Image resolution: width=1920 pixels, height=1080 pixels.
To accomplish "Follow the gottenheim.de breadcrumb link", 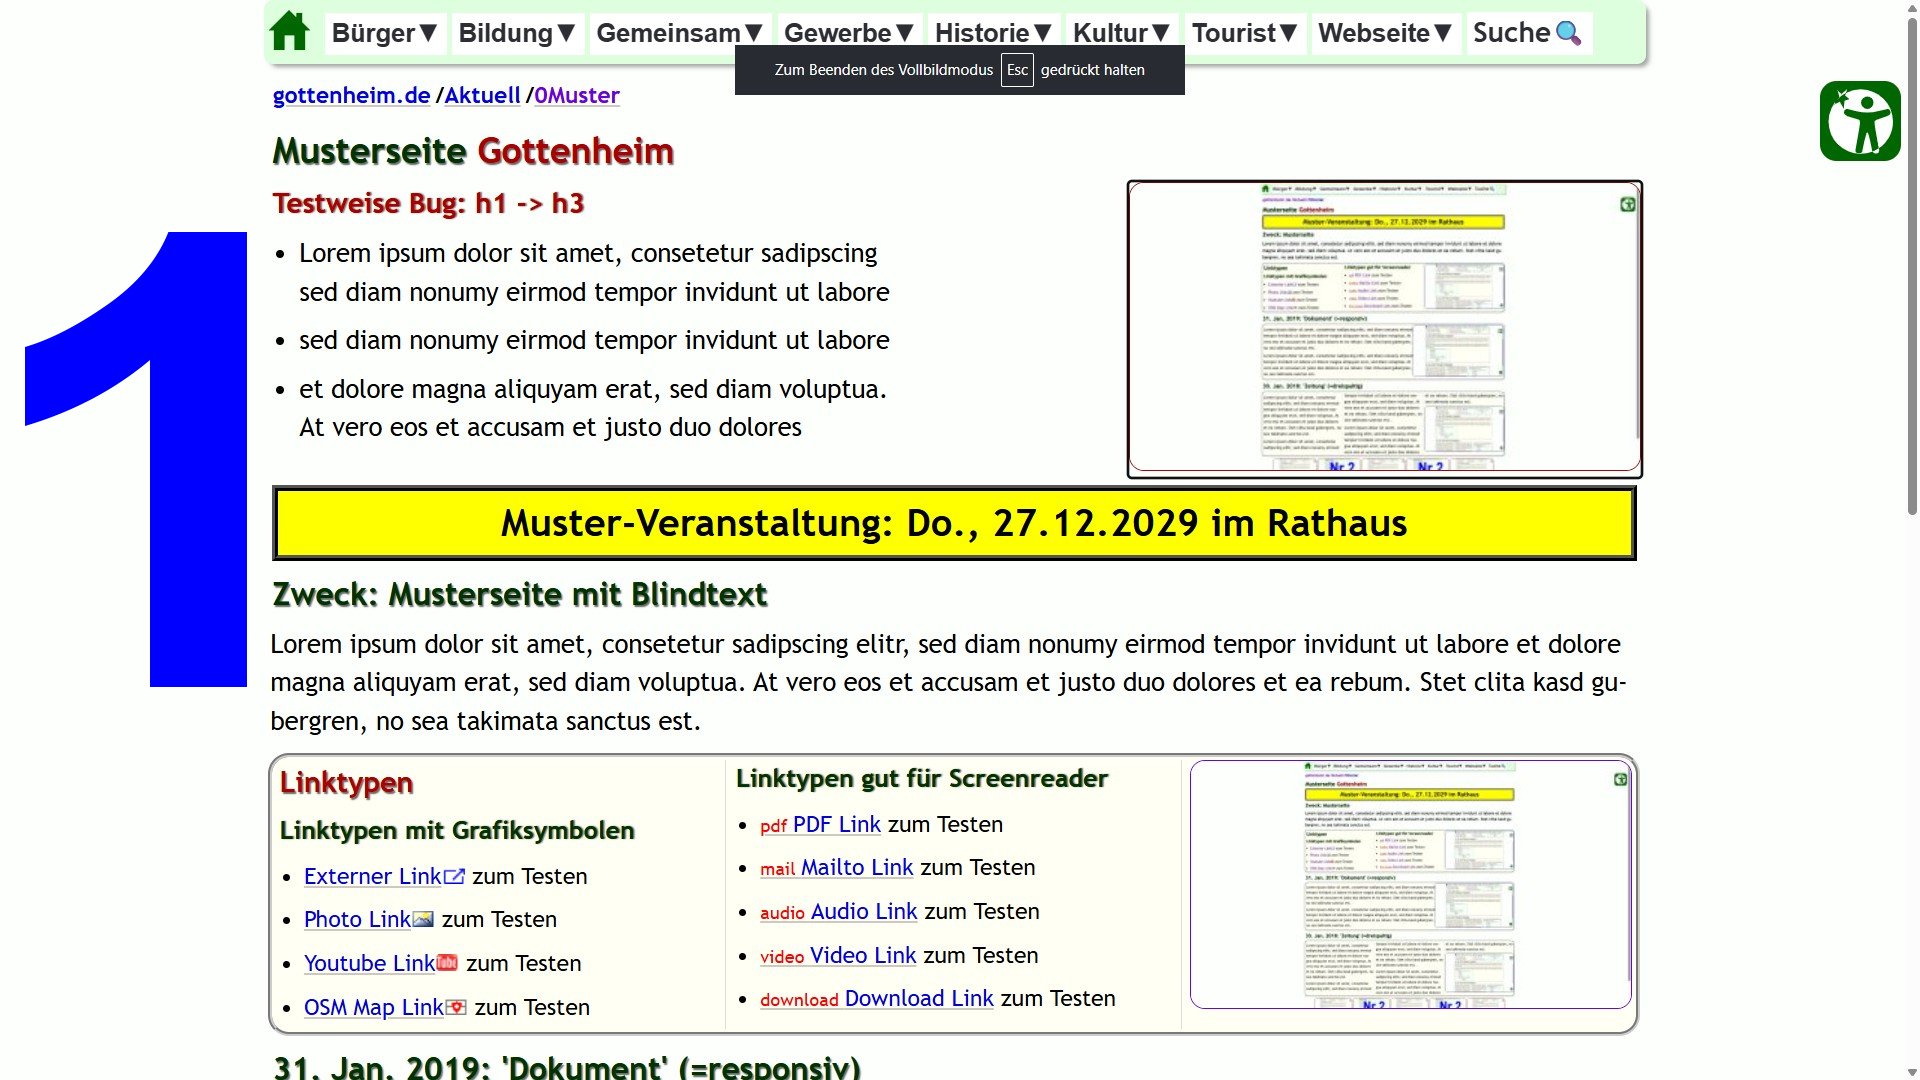I will pos(351,96).
